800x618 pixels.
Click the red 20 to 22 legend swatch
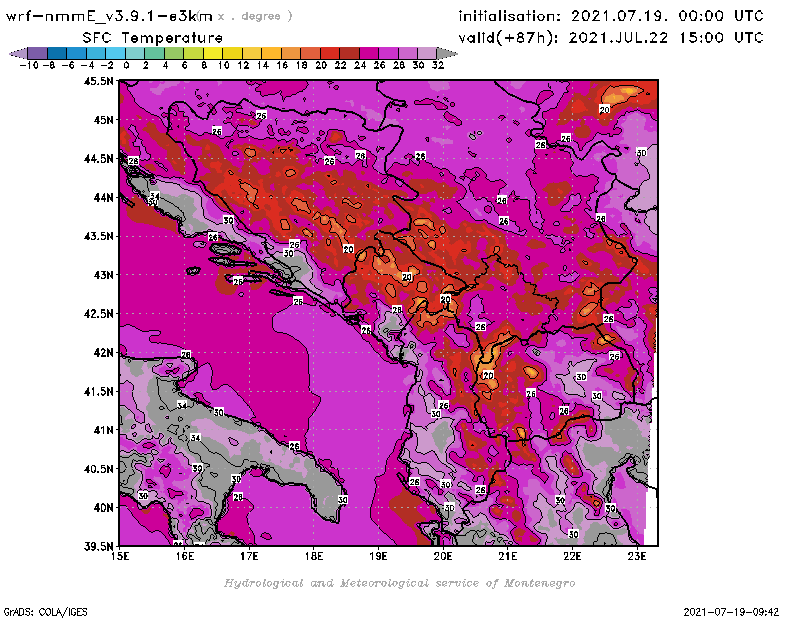coord(330,53)
